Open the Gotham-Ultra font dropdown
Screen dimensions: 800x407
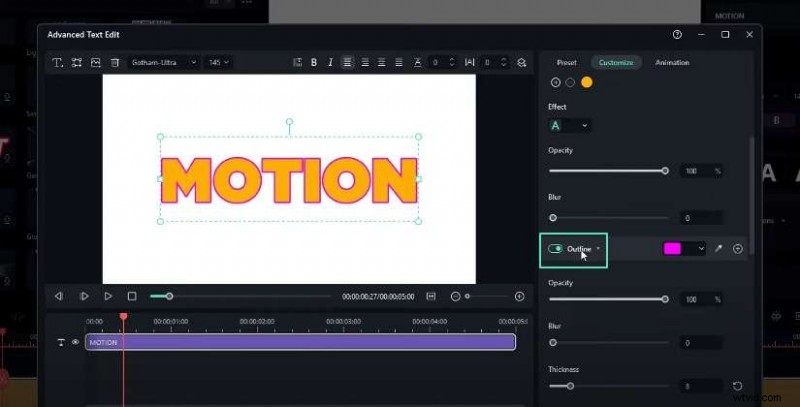(164, 62)
